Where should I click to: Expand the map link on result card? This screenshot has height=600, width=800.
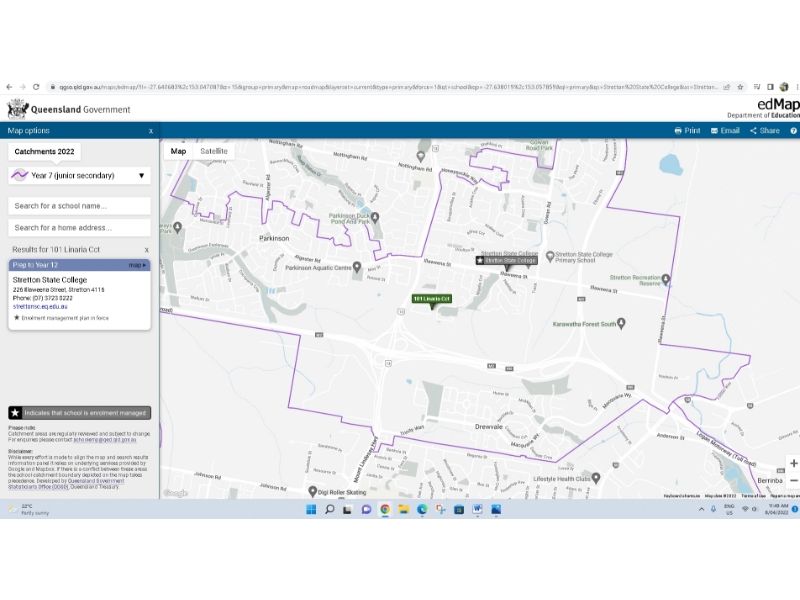click(137, 265)
